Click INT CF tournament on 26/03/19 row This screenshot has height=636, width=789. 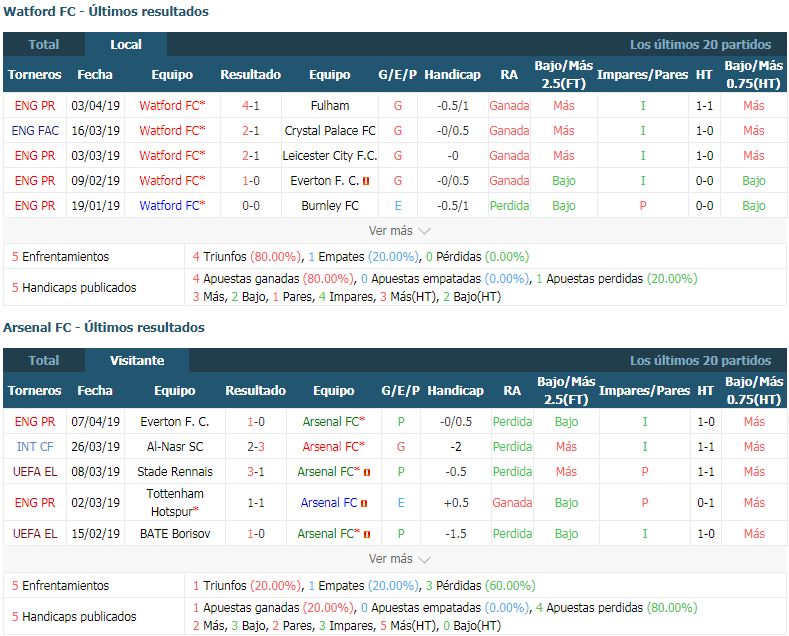coord(35,447)
